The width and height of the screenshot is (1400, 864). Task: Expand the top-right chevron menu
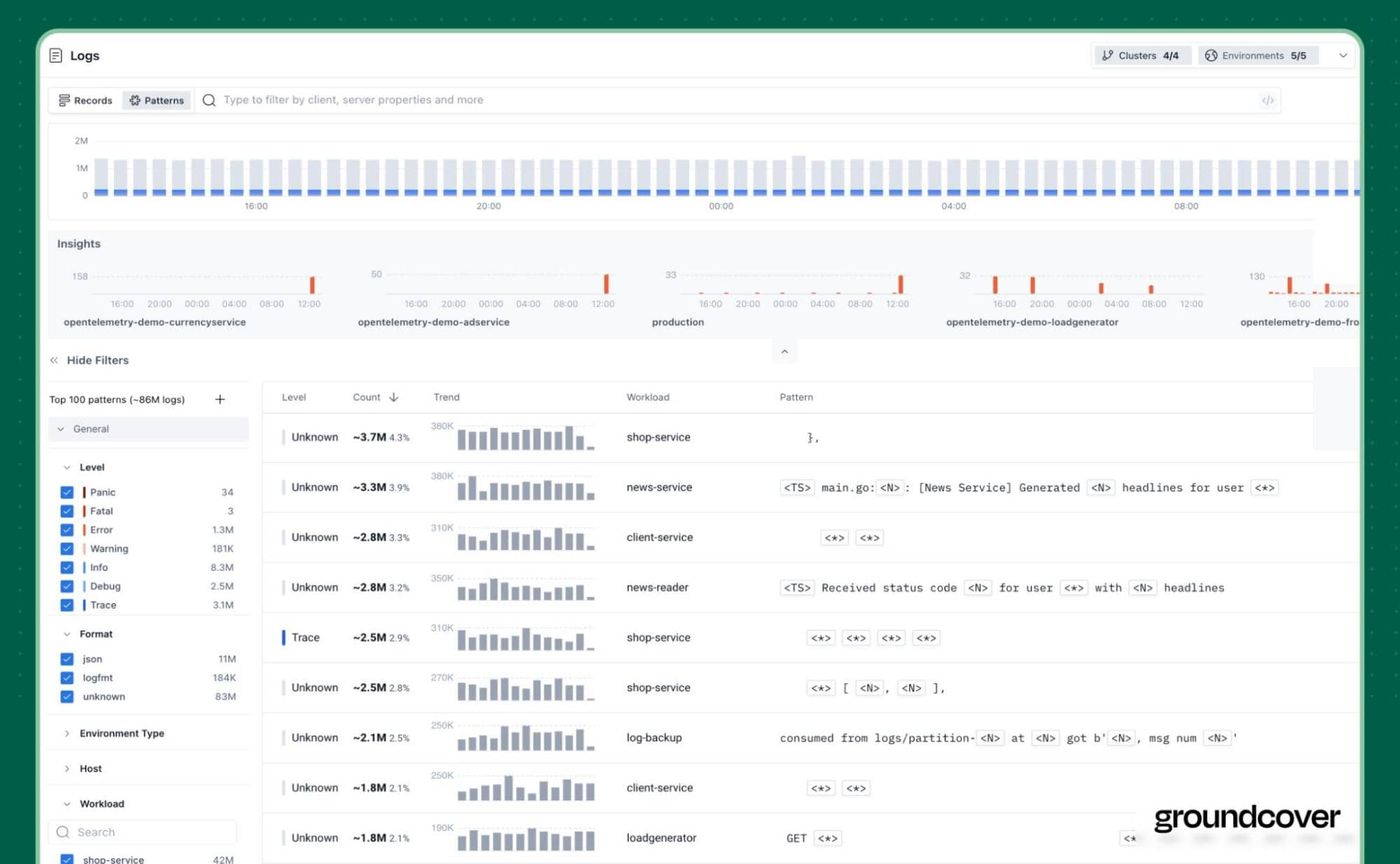point(1343,56)
